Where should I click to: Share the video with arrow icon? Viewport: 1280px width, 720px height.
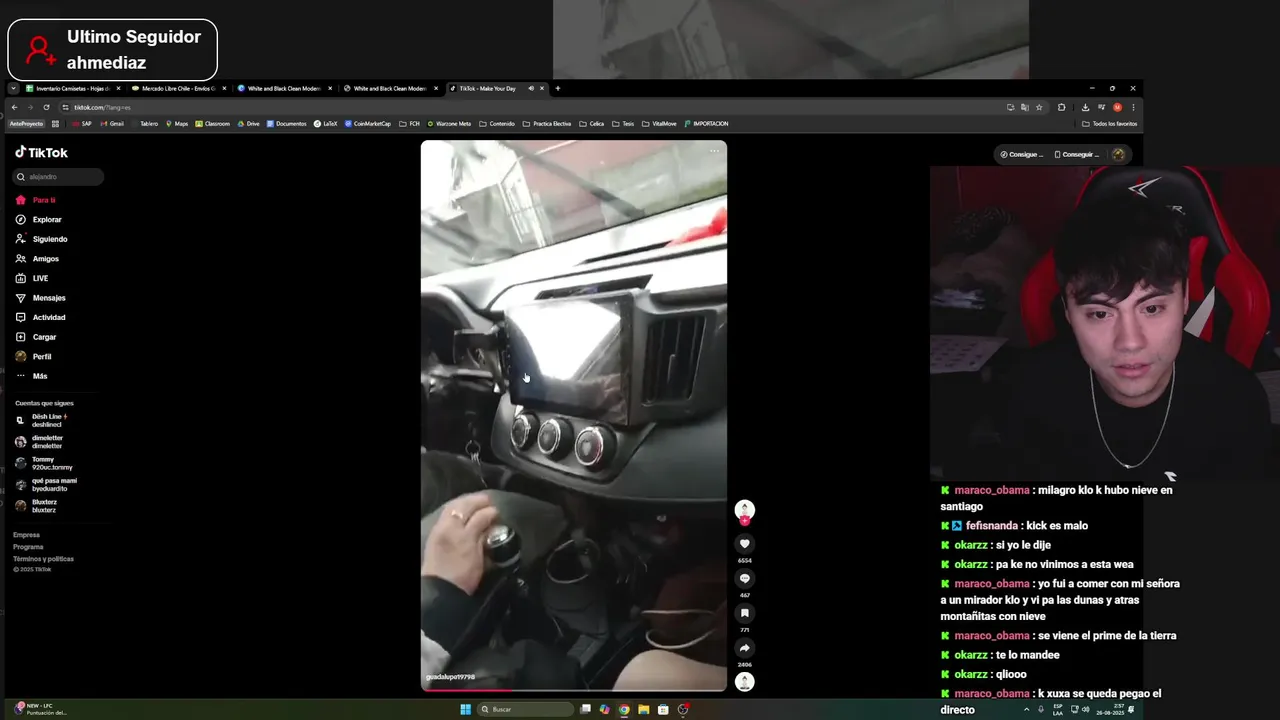744,648
